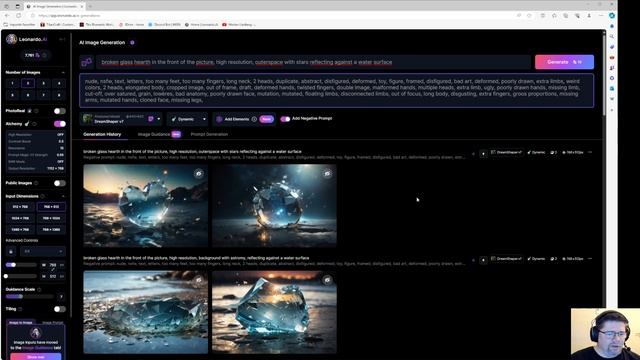Image resolution: width=640 pixels, height=360 pixels.
Task: Select 1 as number of images
Action: click(12, 83)
